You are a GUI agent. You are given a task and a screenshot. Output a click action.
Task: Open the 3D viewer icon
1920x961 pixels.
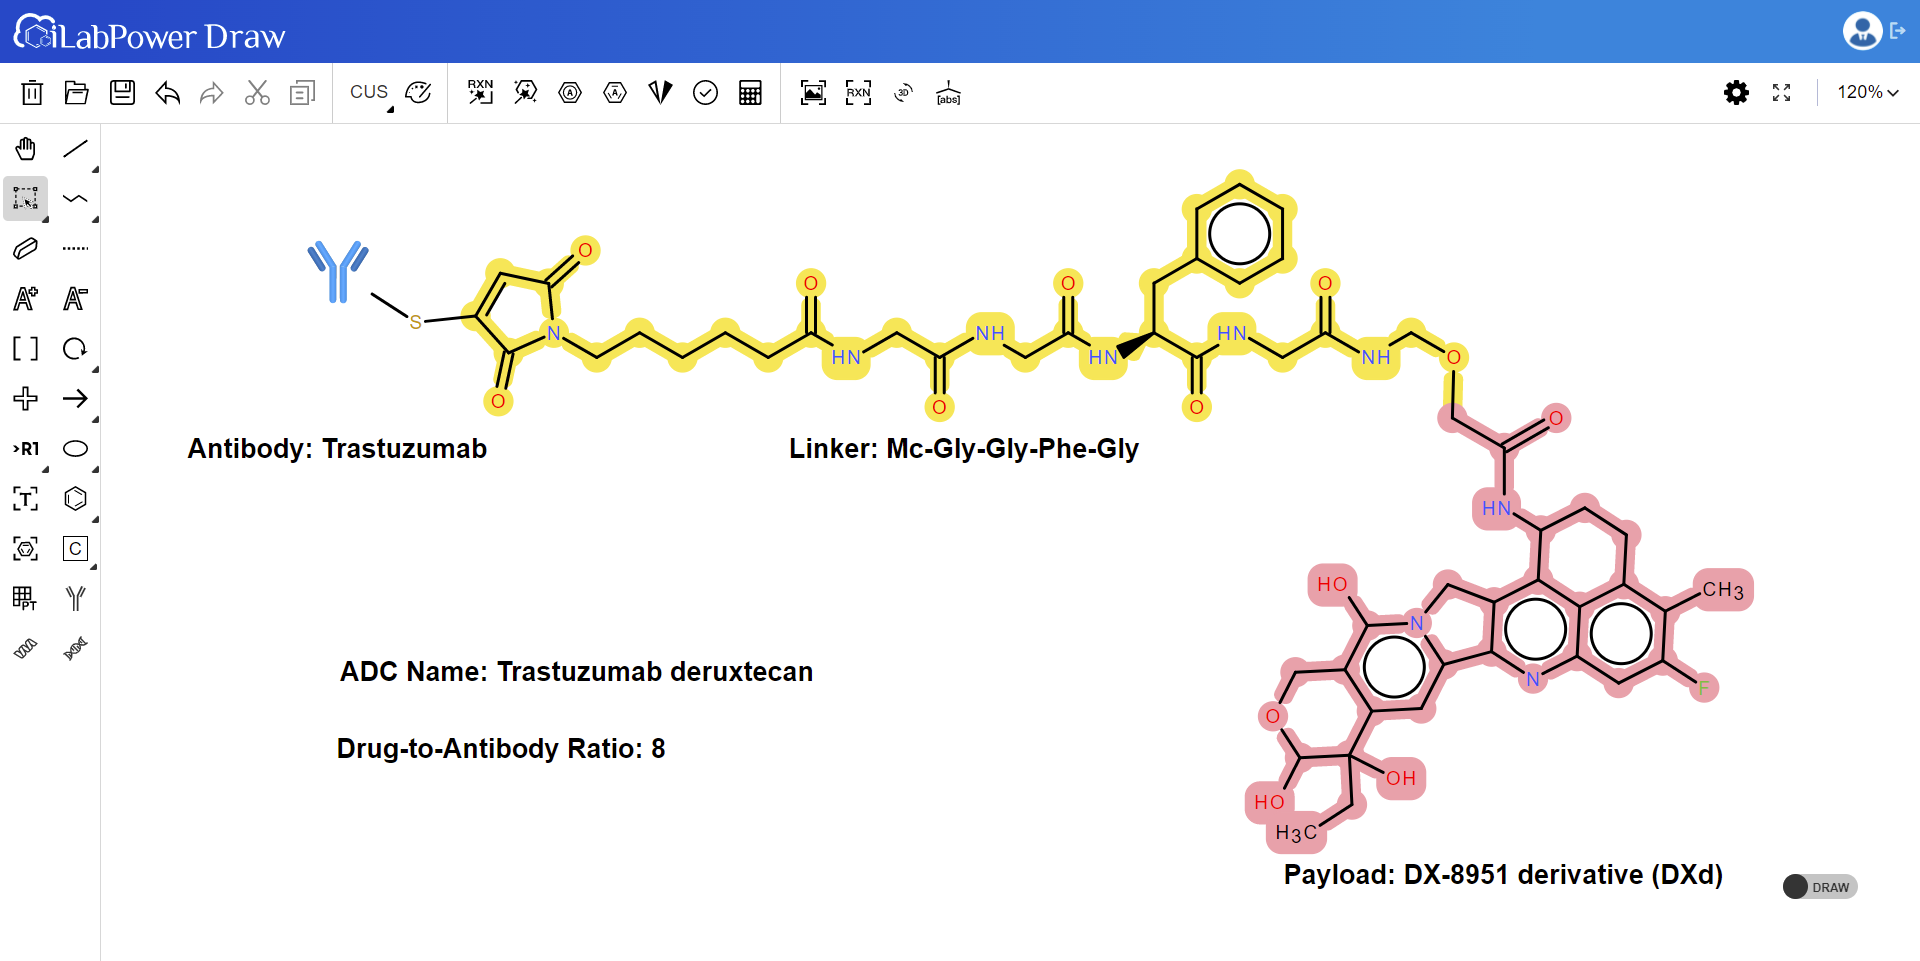903,93
